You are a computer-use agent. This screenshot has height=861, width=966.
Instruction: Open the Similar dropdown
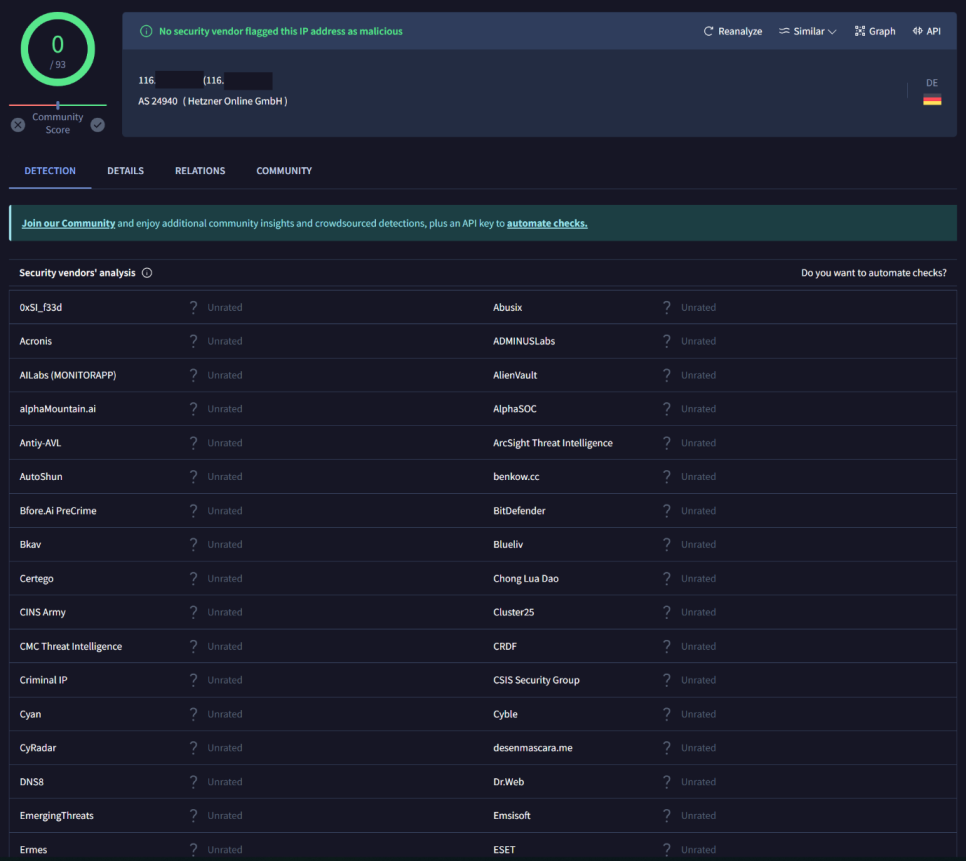pos(807,31)
